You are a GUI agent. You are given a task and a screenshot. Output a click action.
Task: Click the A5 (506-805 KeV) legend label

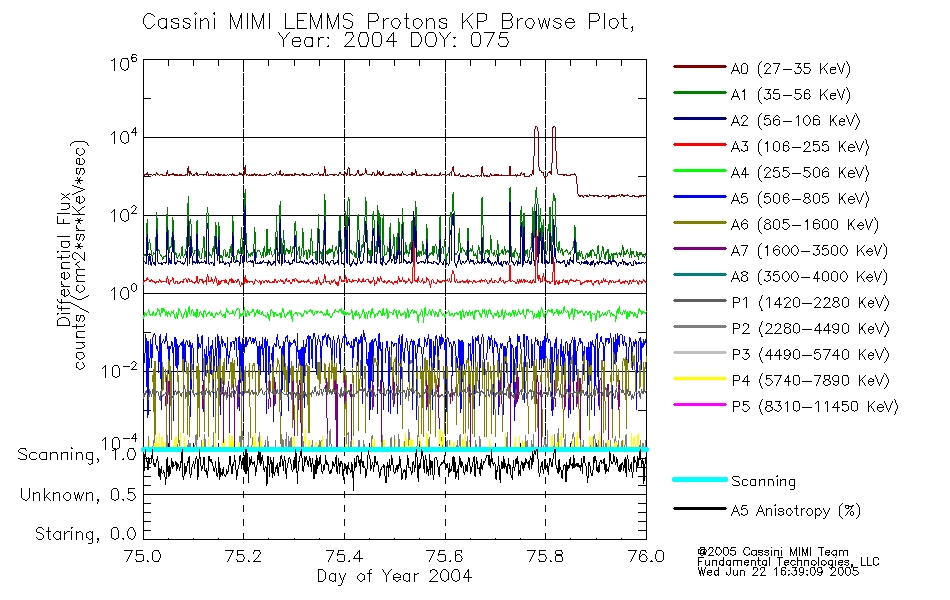(x=800, y=199)
